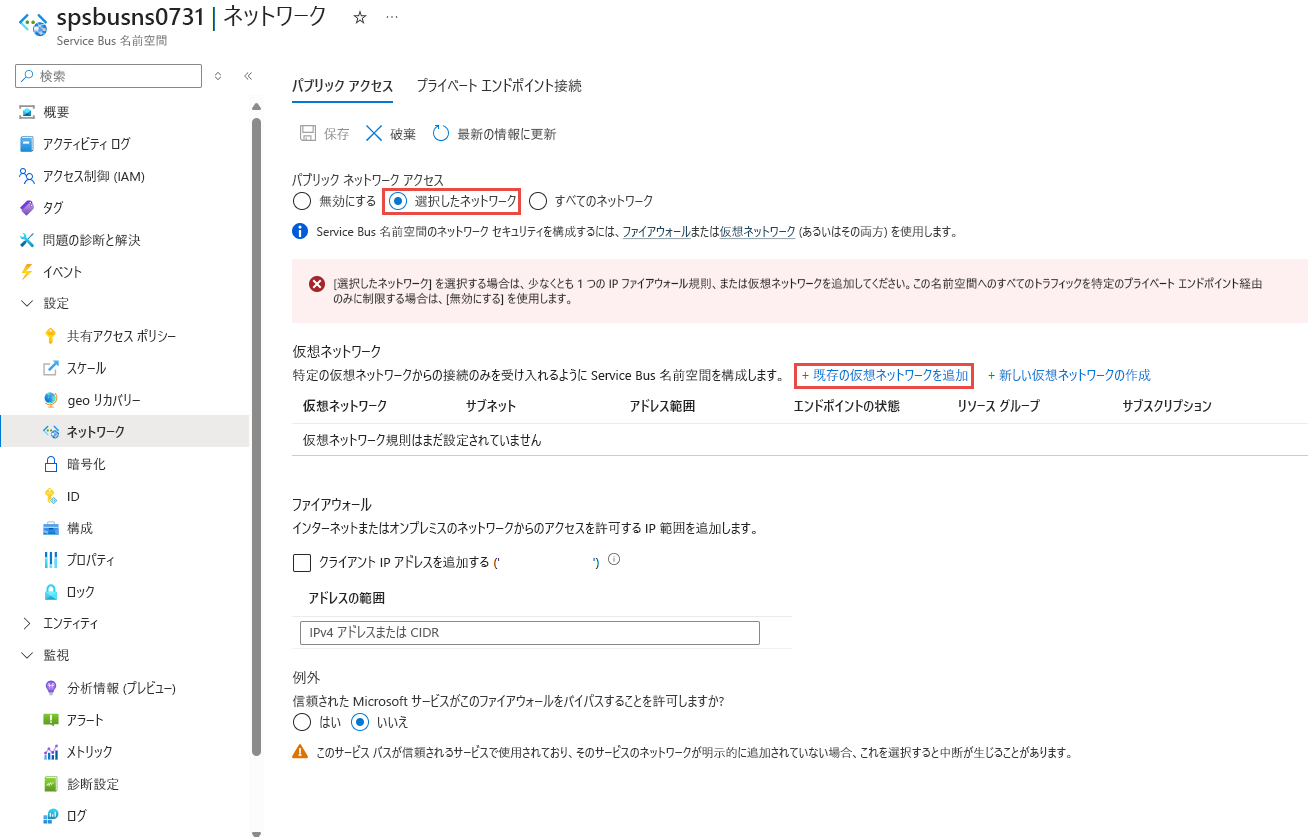Image resolution: width=1311 pixels, height=837 pixels.
Task: Select the すべてのネットワーク radio button
Action: [x=538, y=201]
